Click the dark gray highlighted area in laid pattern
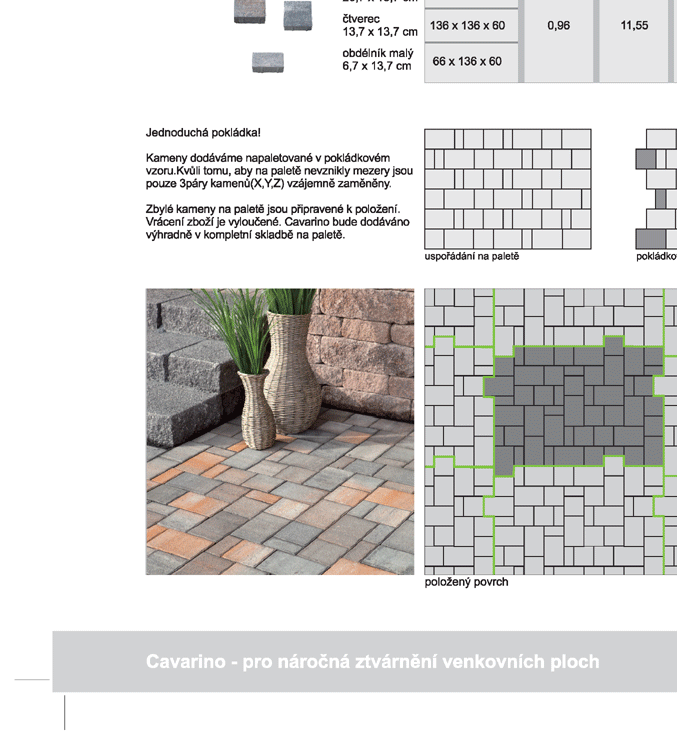The width and height of the screenshot is (677, 744). (572, 400)
